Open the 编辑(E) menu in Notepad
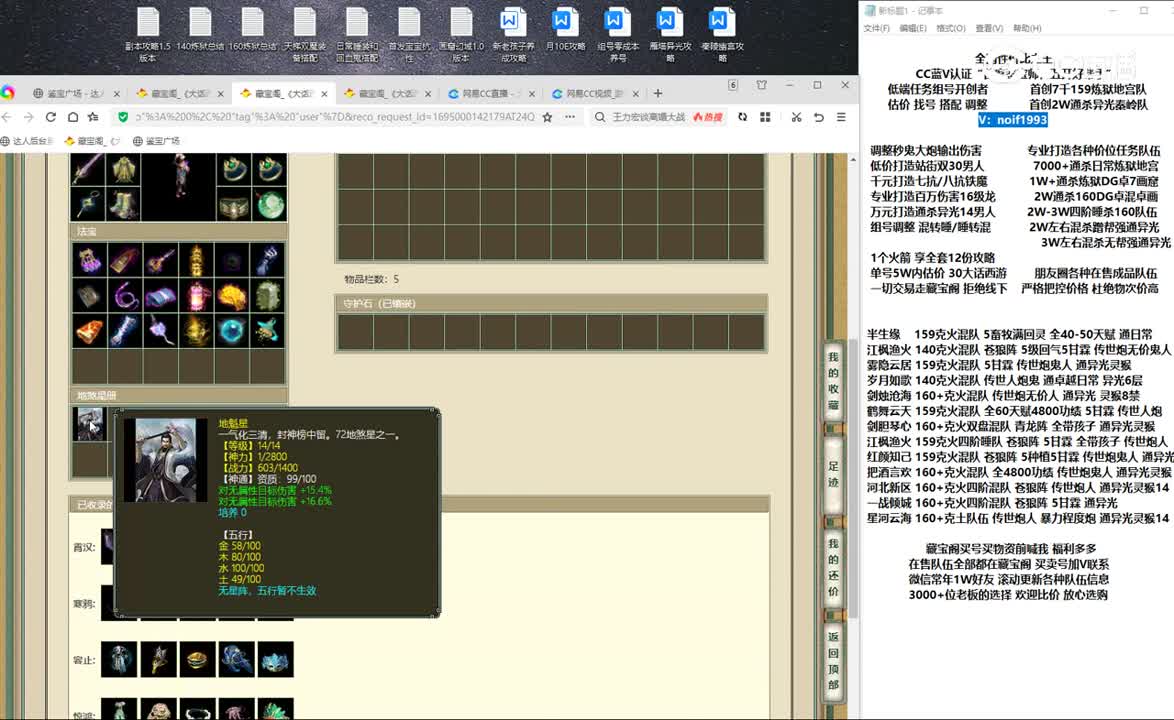 [x=912, y=28]
